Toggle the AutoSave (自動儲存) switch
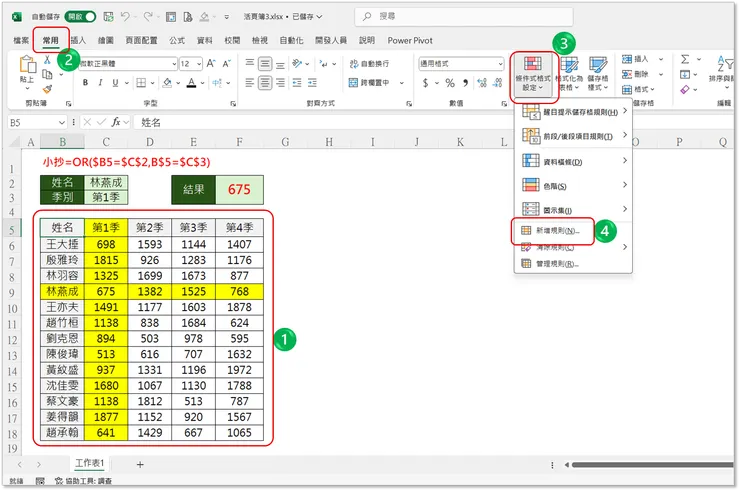This screenshot has width=740, height=491. pyautogui.click(x=80, y=17)
